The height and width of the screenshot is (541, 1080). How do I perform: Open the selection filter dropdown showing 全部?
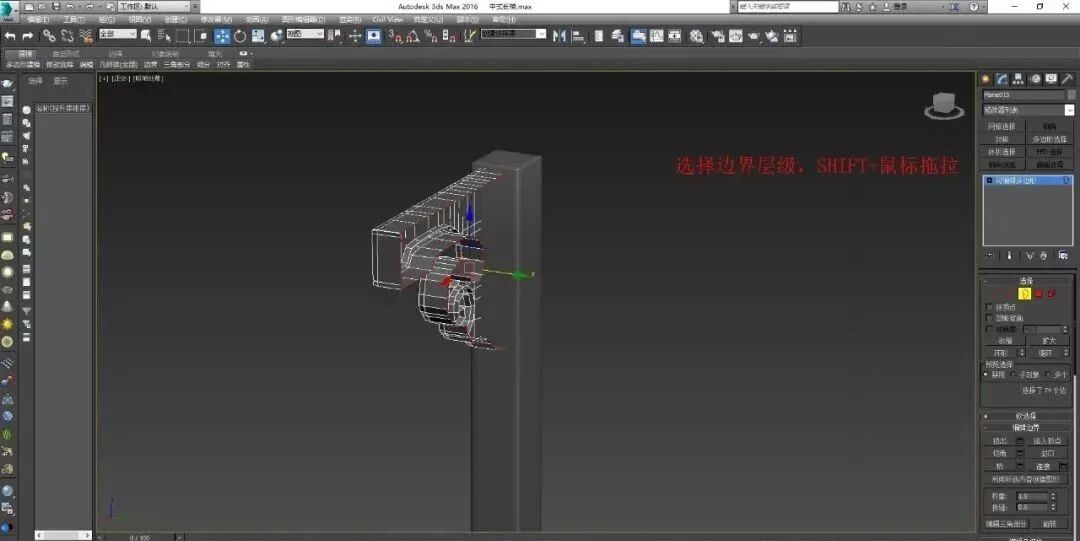(118, 34)
